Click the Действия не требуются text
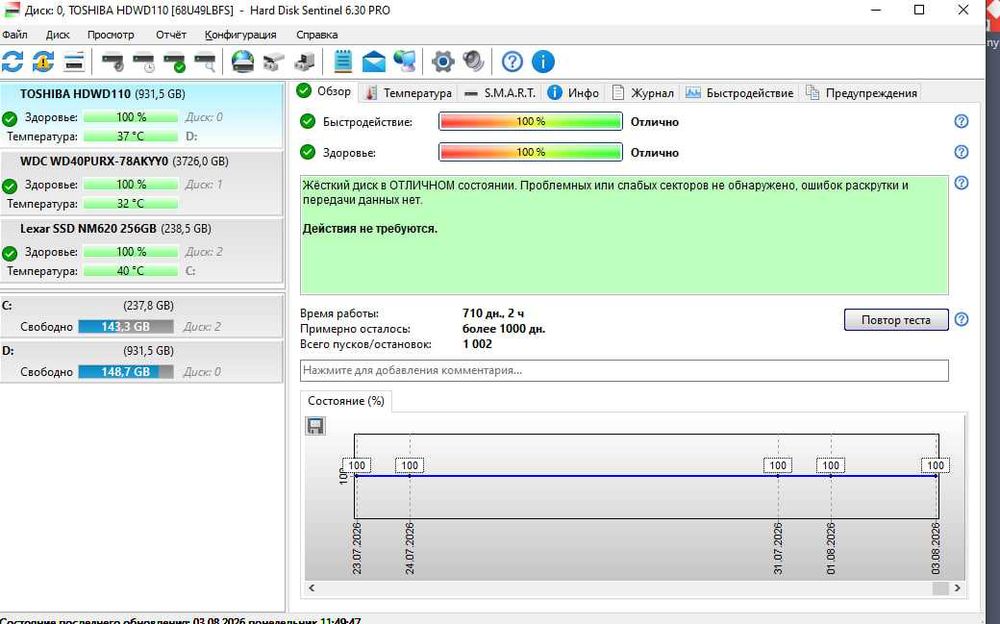This screenshot has width=1000, height=624. 370,228
